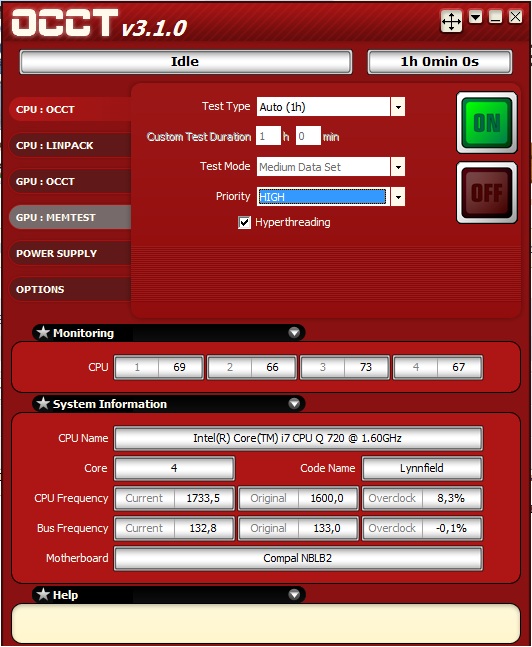Click the Idle status bar
This screenshot has height=647, width=532.
186,61
